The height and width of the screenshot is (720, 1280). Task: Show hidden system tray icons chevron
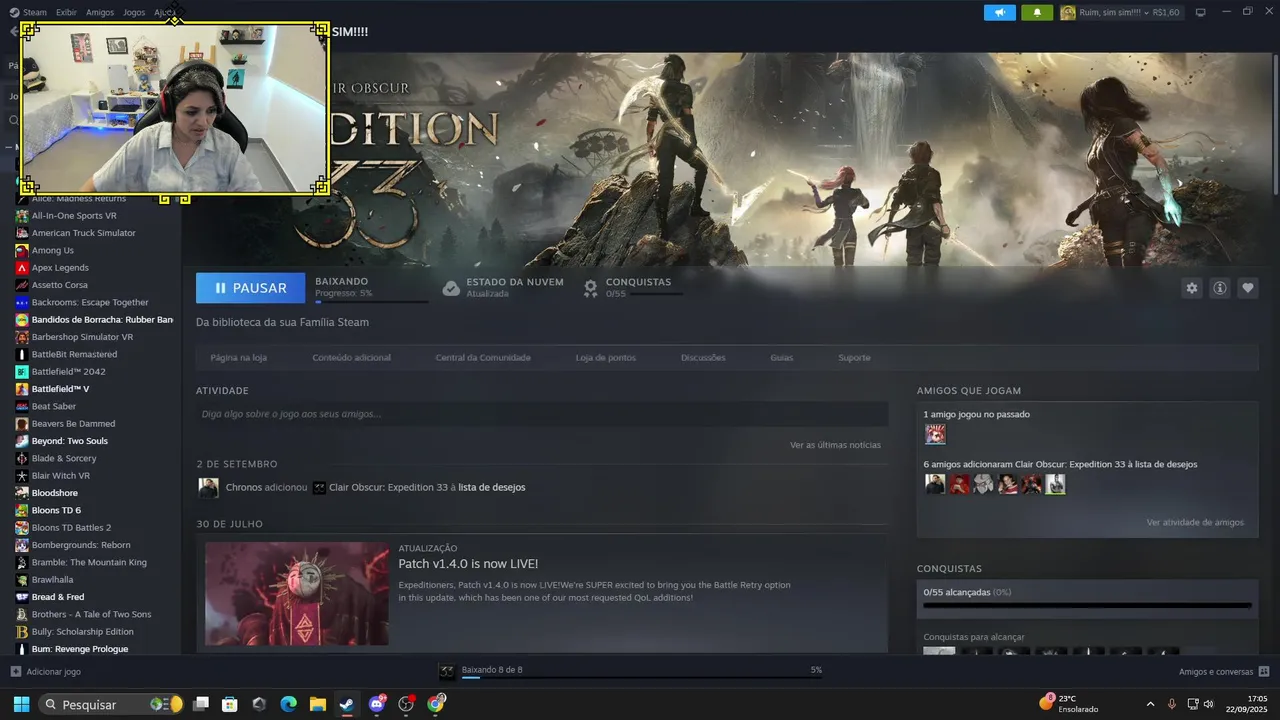[x=1150, y=704]
